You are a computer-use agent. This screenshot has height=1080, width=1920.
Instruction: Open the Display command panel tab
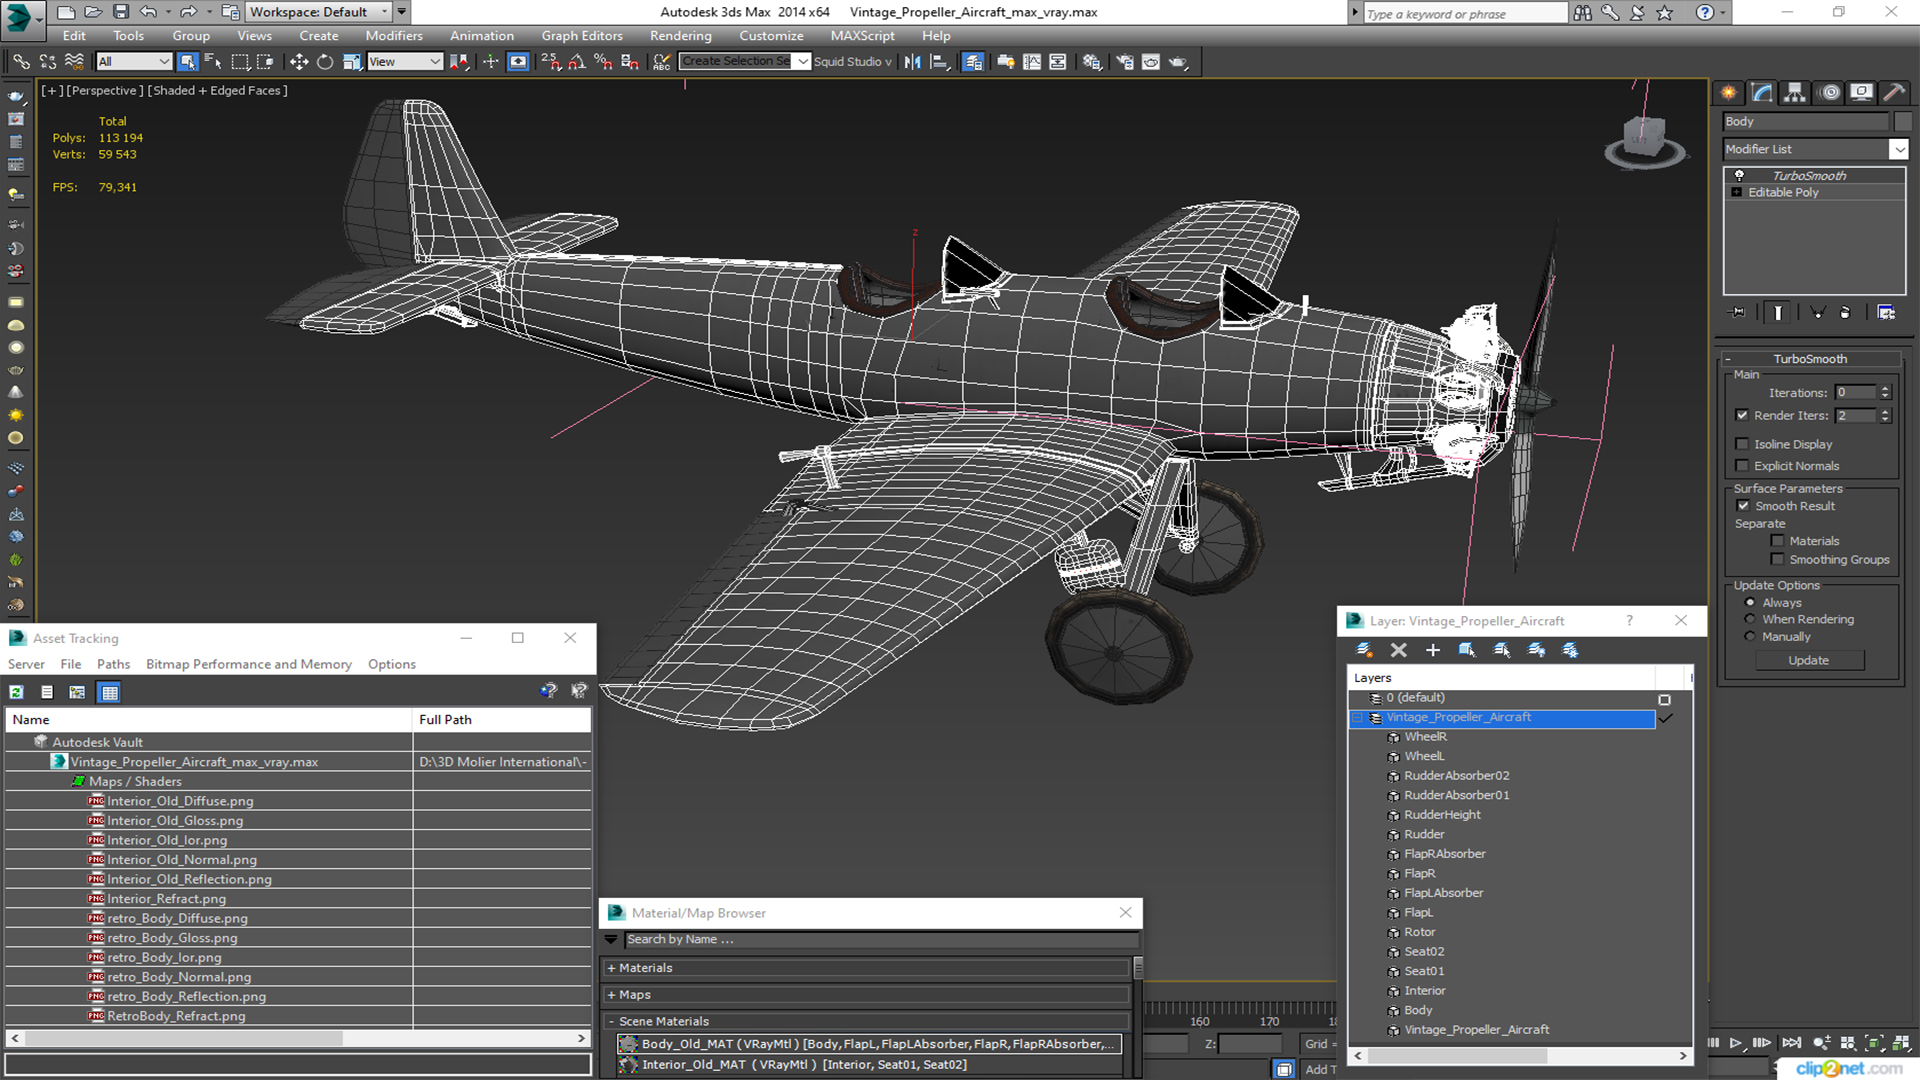click(x=1861, y=93)
